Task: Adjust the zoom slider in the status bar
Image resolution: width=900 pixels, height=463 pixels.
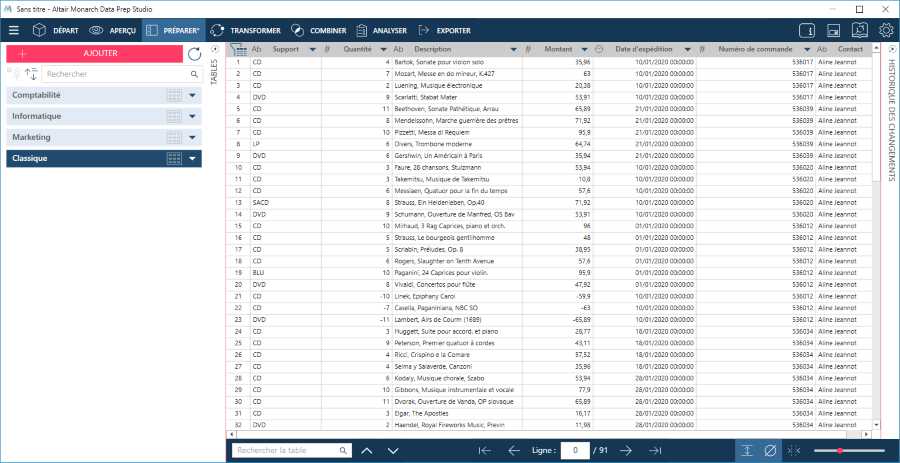Action: point(838,451)
